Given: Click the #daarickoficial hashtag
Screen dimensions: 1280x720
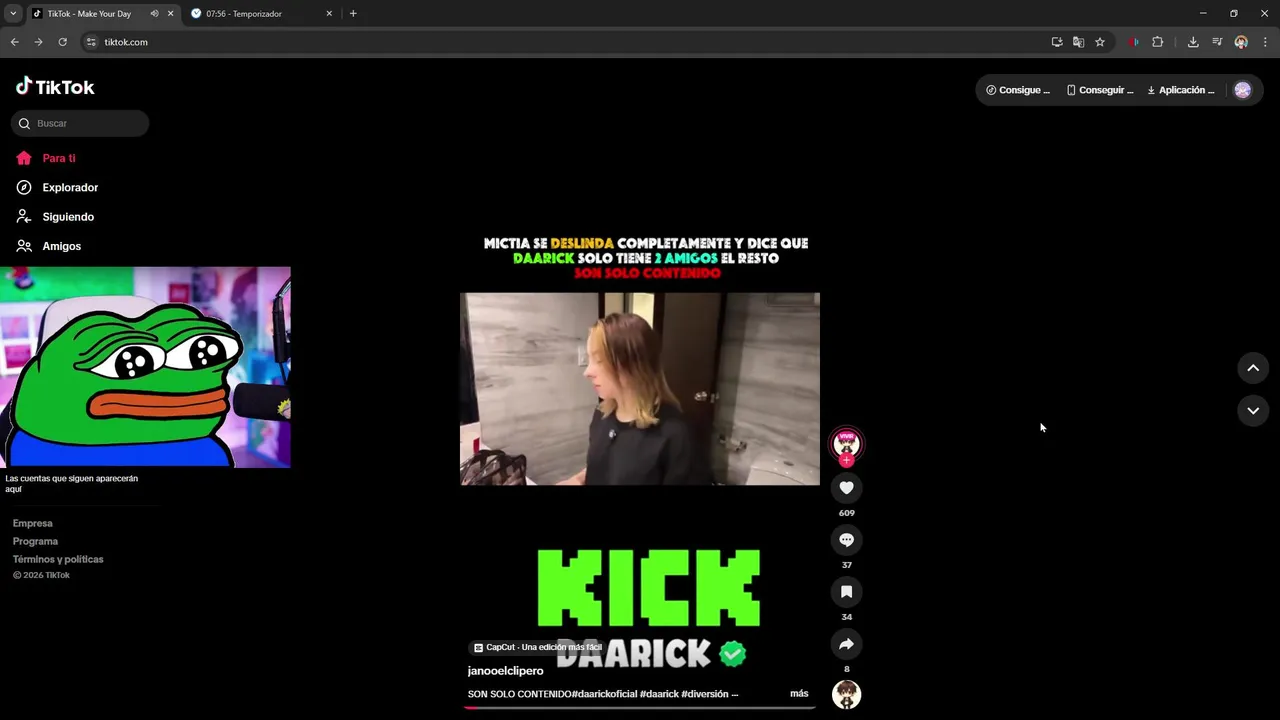Looking at the screenshot, I should 604,694.
